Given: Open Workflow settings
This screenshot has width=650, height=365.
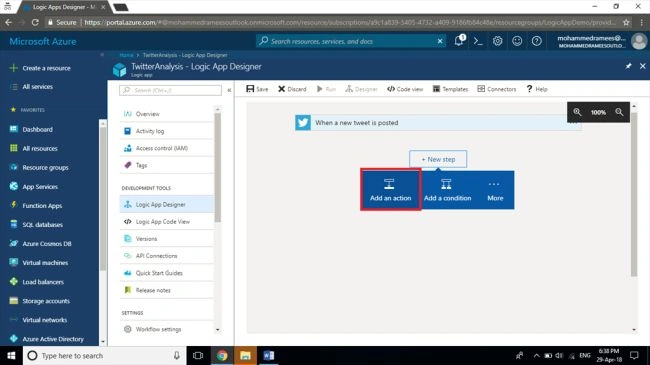Looking at the screenshot, I should pyautogui.click(x=167, y=329).
